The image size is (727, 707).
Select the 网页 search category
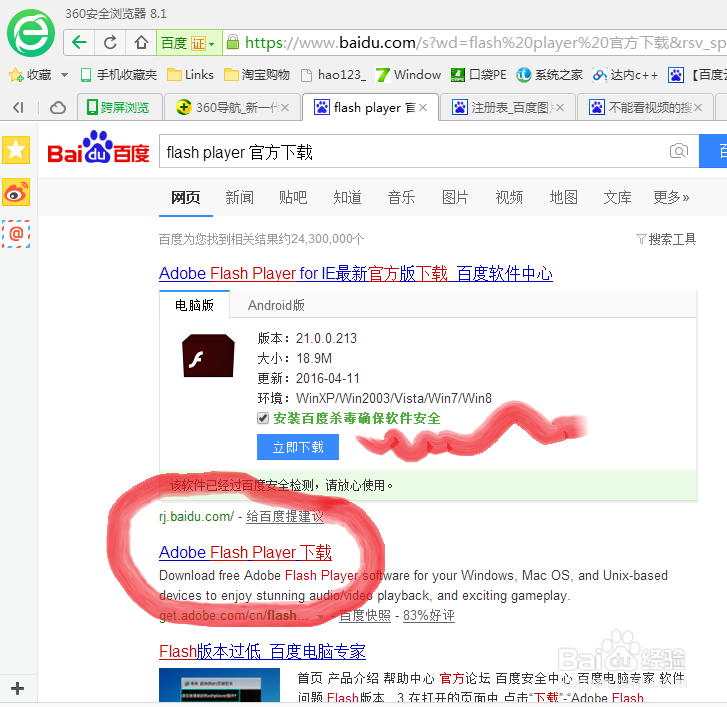185,197
